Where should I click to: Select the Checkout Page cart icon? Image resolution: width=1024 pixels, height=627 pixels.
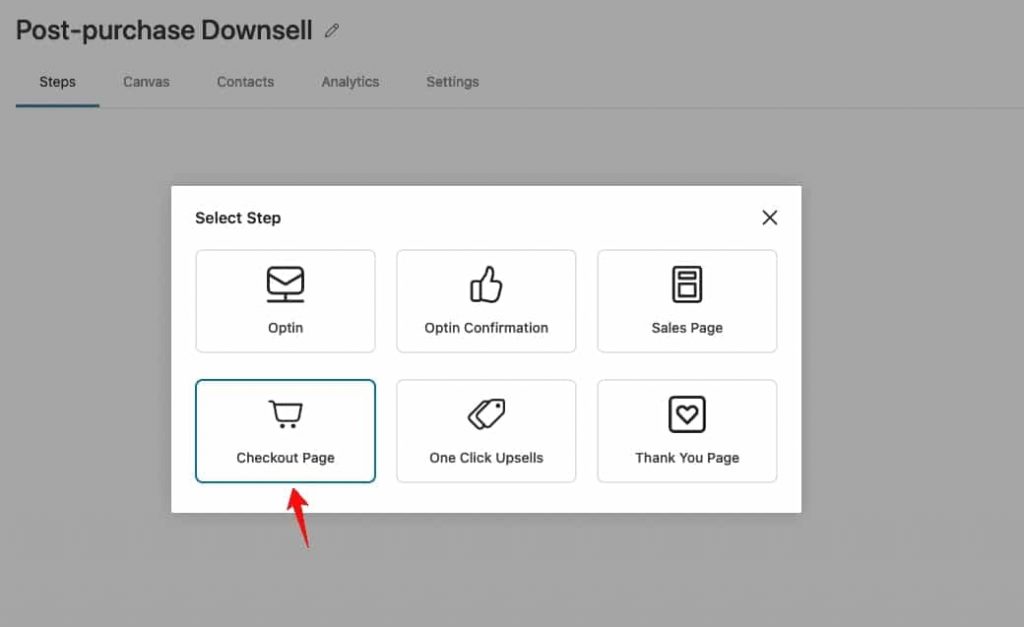285,414
